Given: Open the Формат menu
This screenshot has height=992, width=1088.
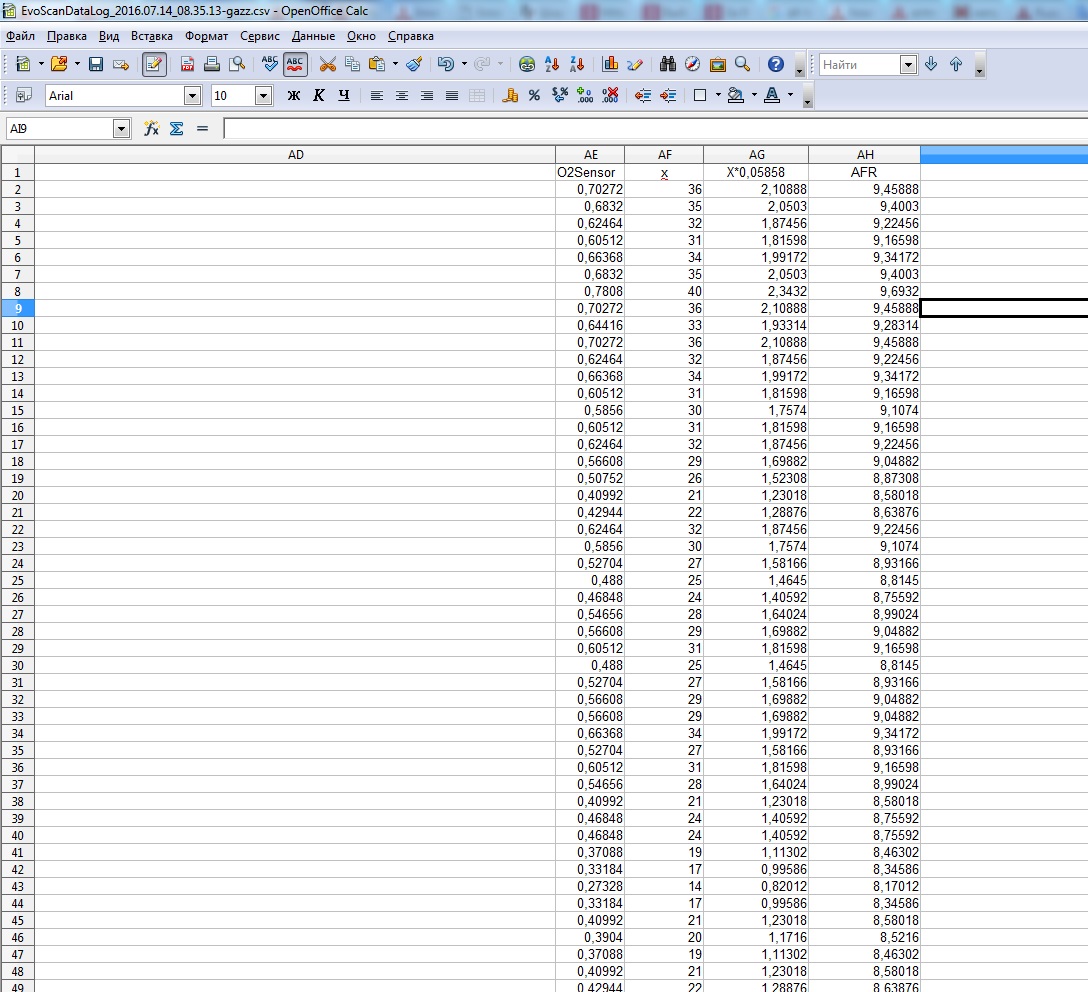Looking at the screenshot, I should 206,36.
